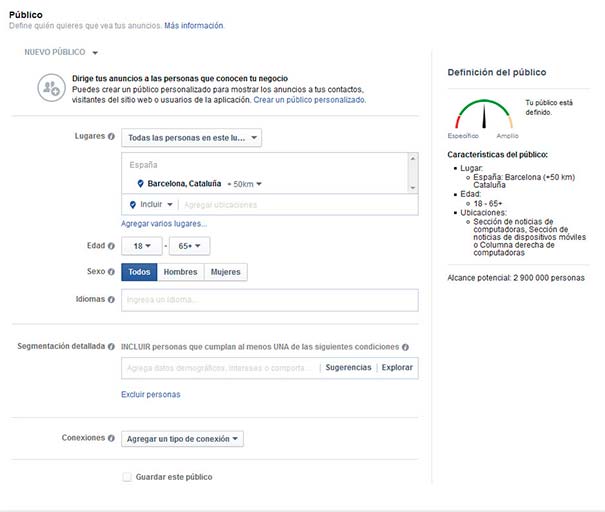Select Mujeres gender option

point(226,272)
